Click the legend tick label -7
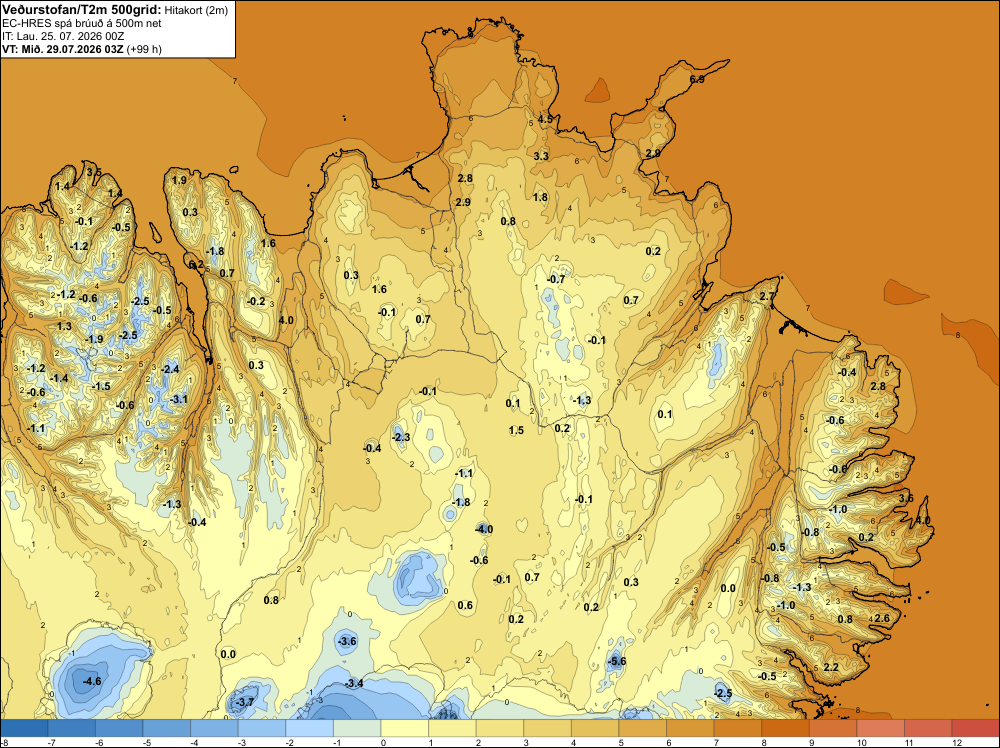1000x748 pixels. (52, 742)
